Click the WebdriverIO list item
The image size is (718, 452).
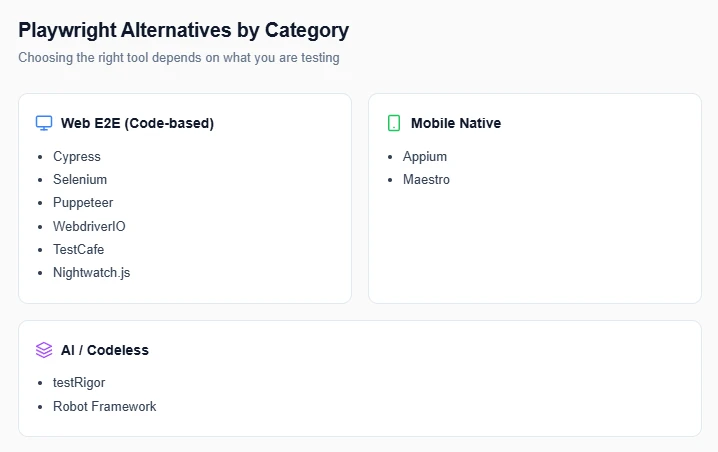pos(89,226)
